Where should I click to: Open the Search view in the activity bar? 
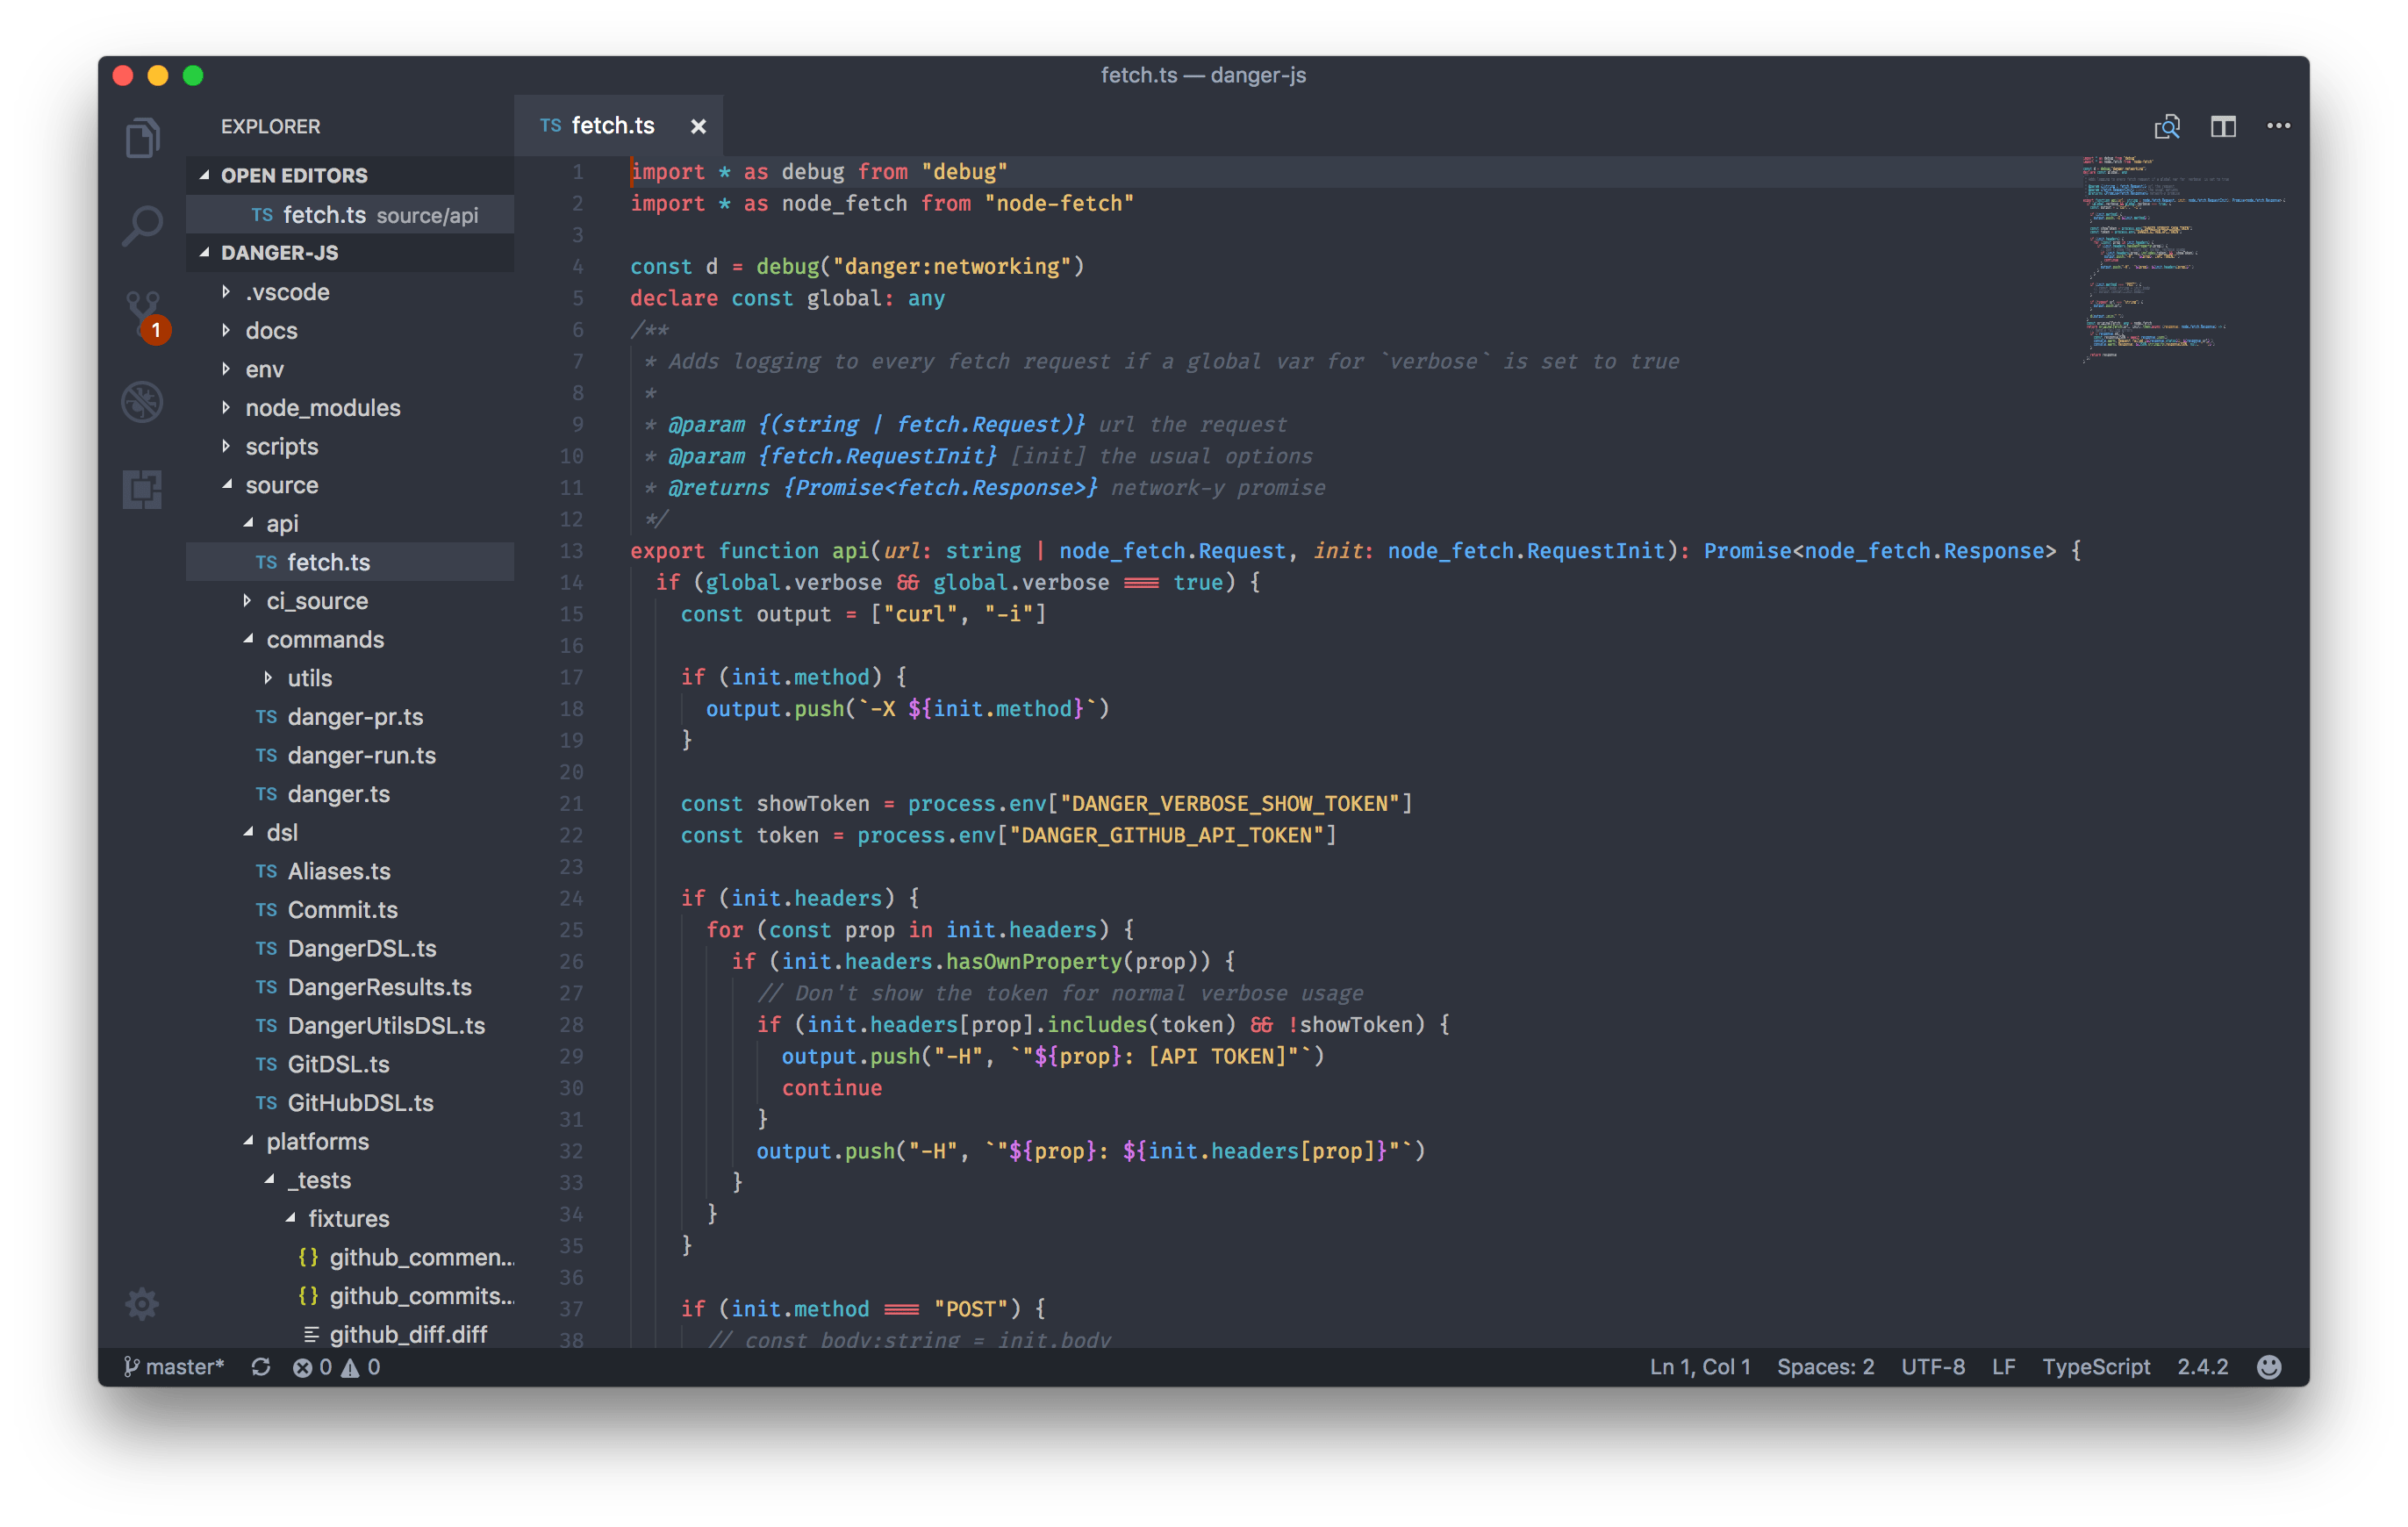point(142,225)
